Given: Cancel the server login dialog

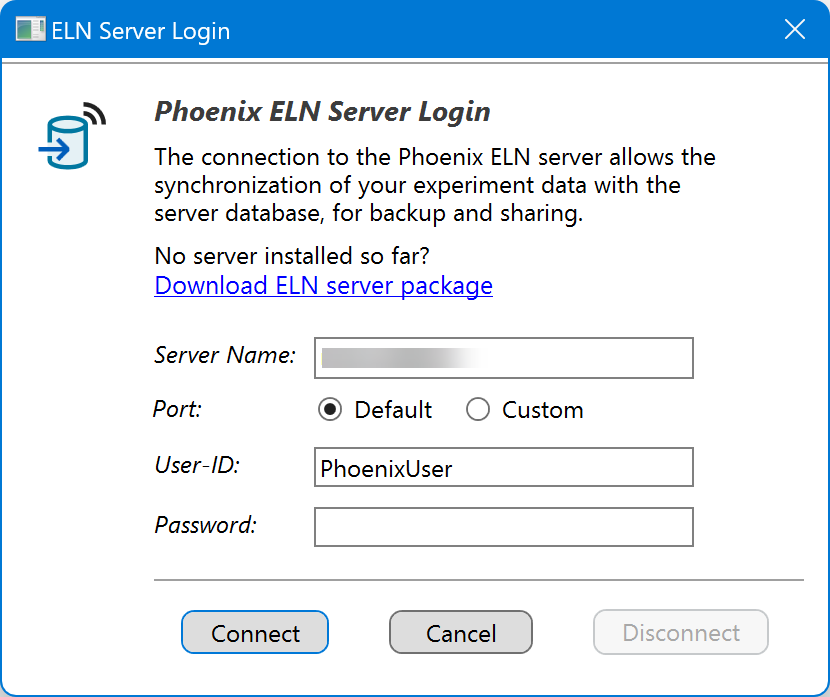Looking at the screenshot, I should click(x=460, y=633).
